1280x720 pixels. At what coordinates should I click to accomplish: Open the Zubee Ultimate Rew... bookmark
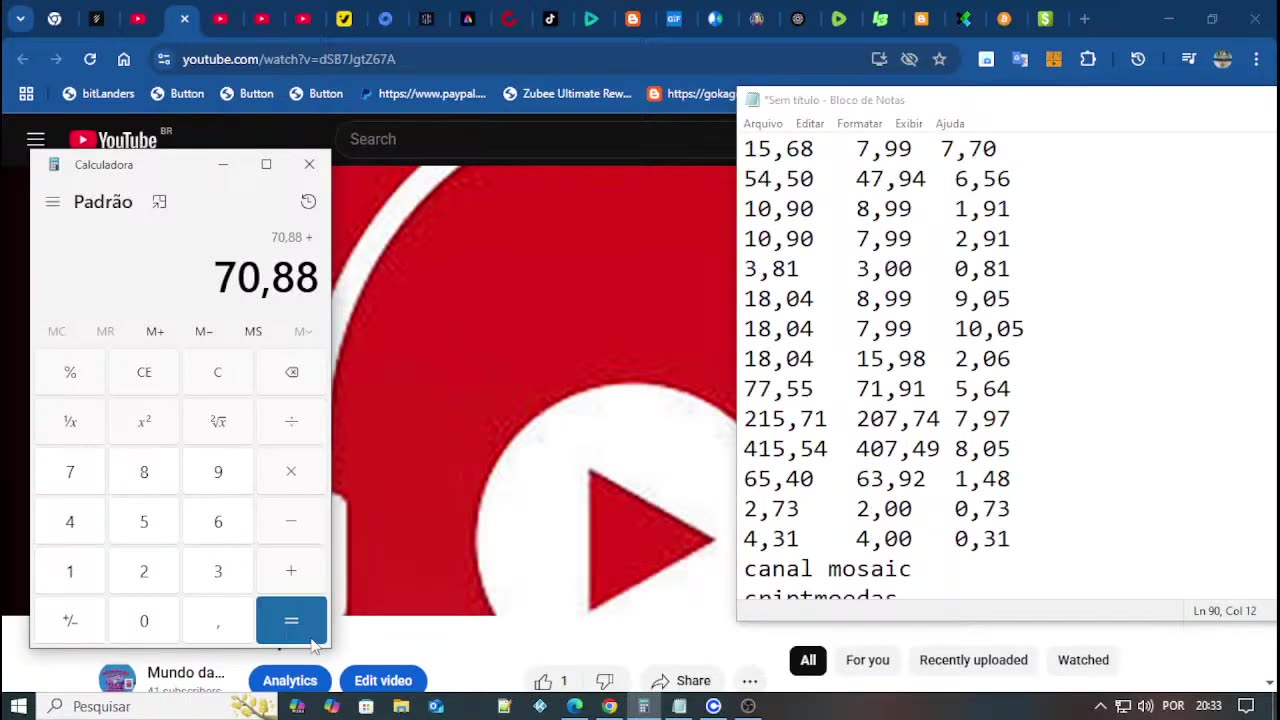pos(567,93)
